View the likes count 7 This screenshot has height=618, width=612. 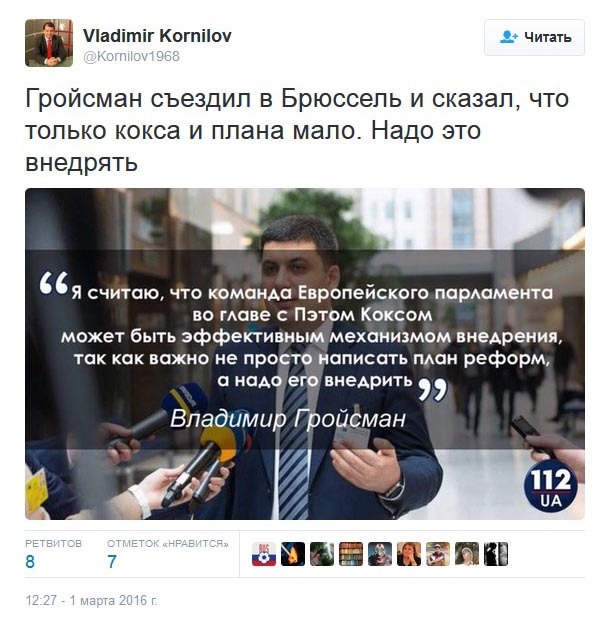(112, 562)
